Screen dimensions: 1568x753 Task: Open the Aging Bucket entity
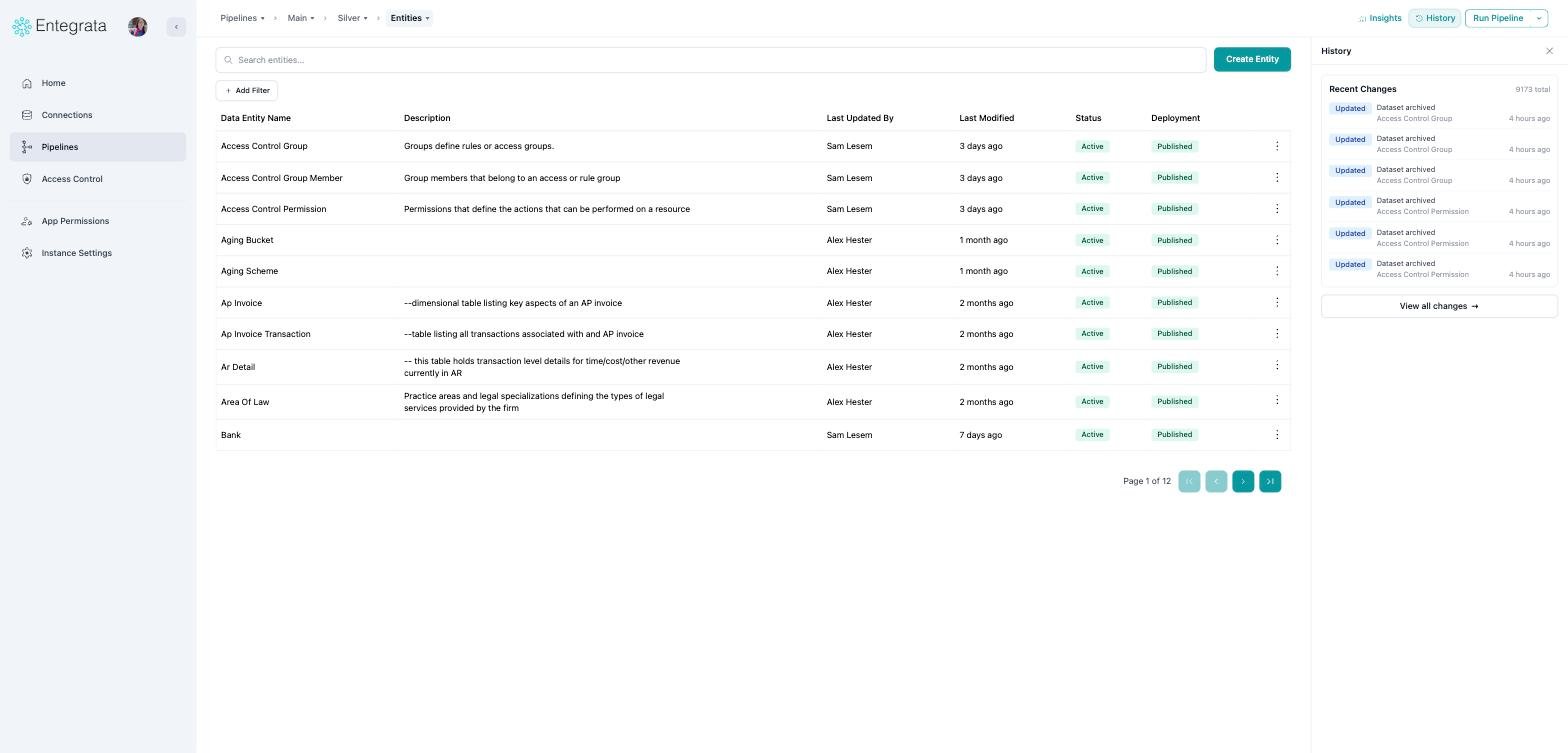point(247,240)
